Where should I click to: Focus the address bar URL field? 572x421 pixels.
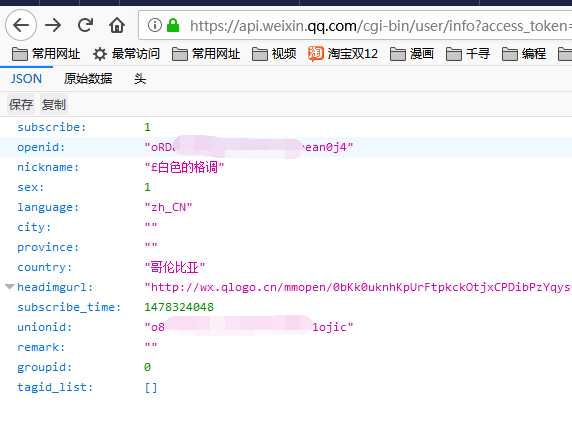(x=355, y=25)
